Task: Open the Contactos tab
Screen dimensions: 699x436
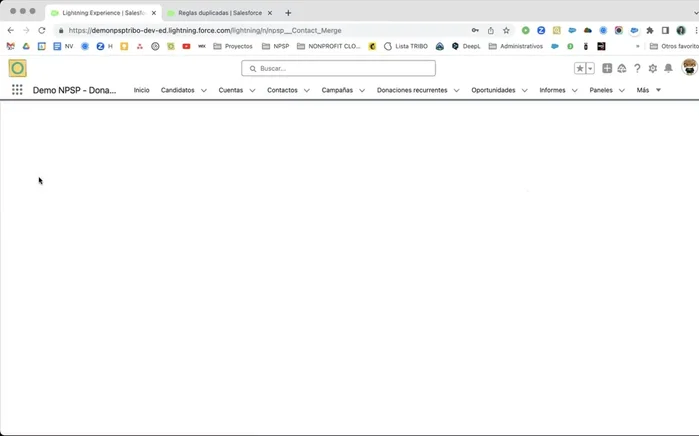Action: pyautogui.click(x=282, y=90)
